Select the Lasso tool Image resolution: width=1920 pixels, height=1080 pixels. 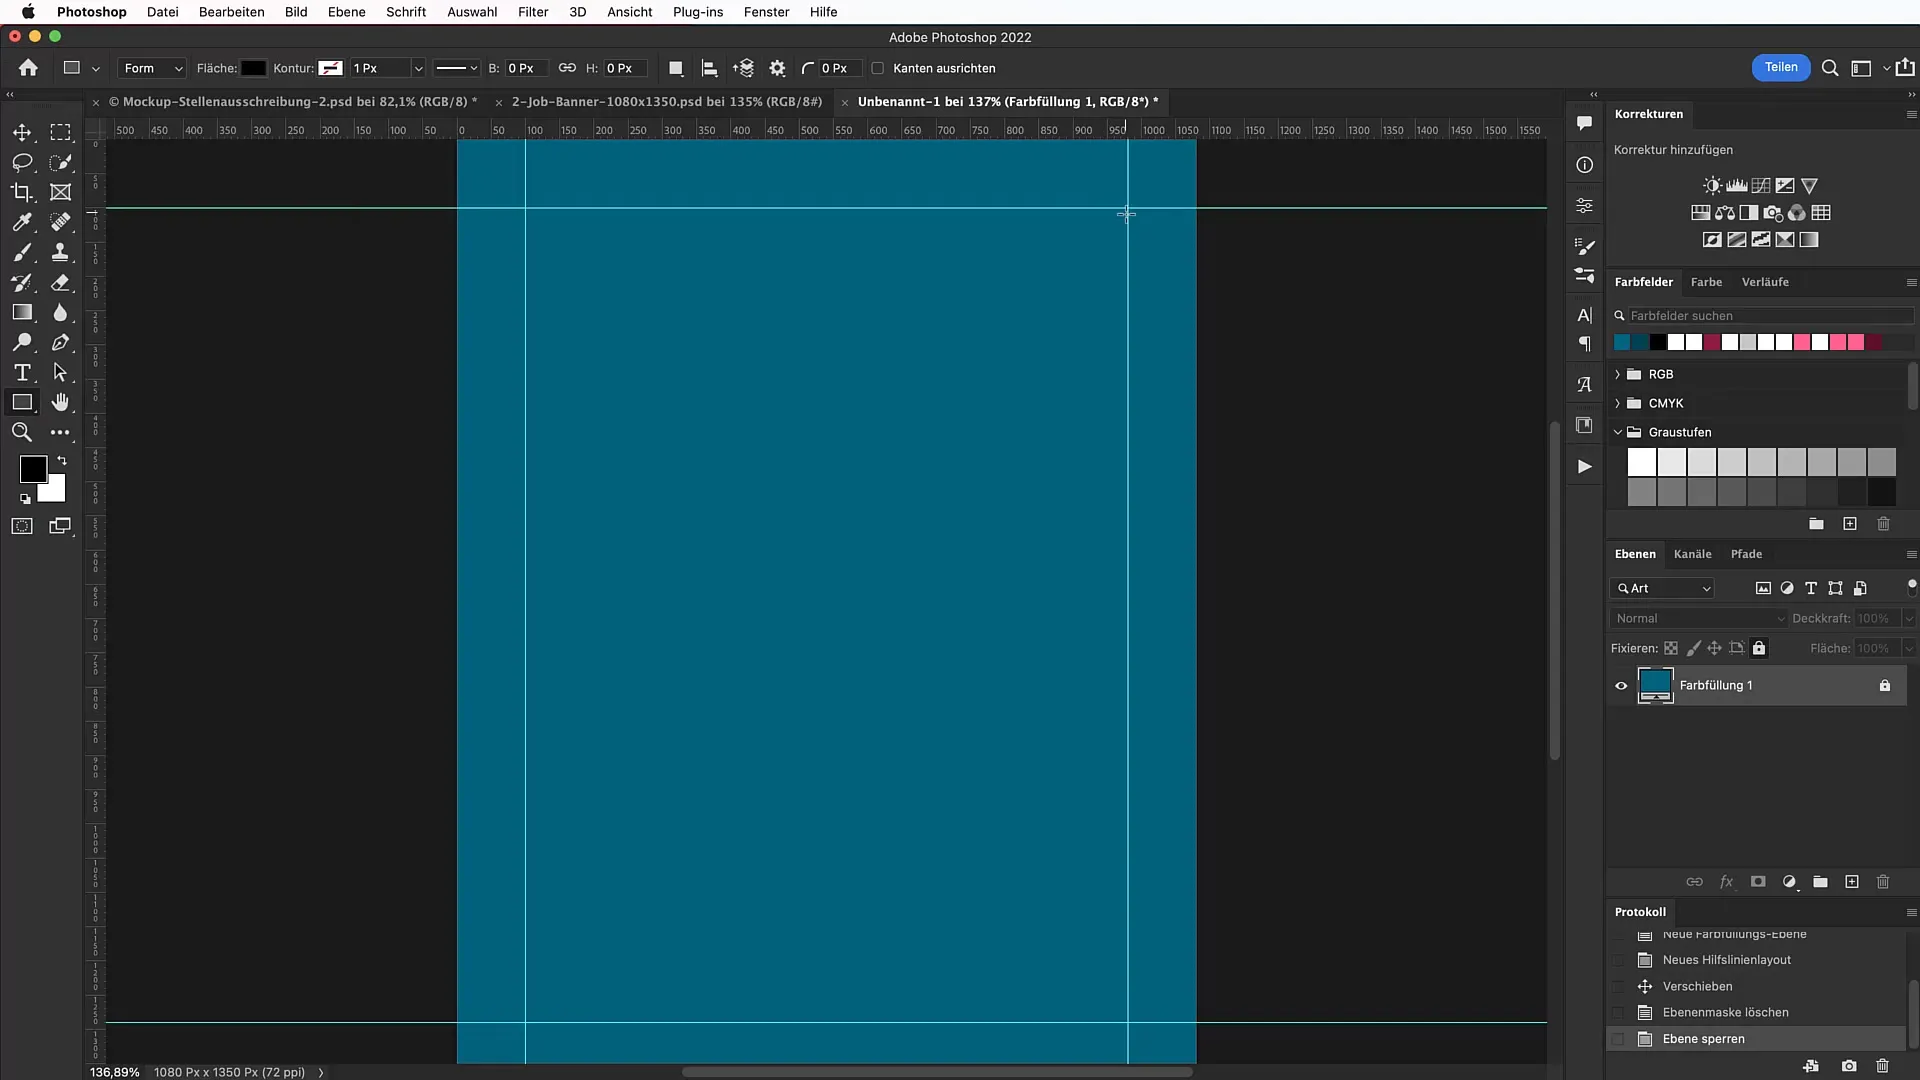coord(22,162)
